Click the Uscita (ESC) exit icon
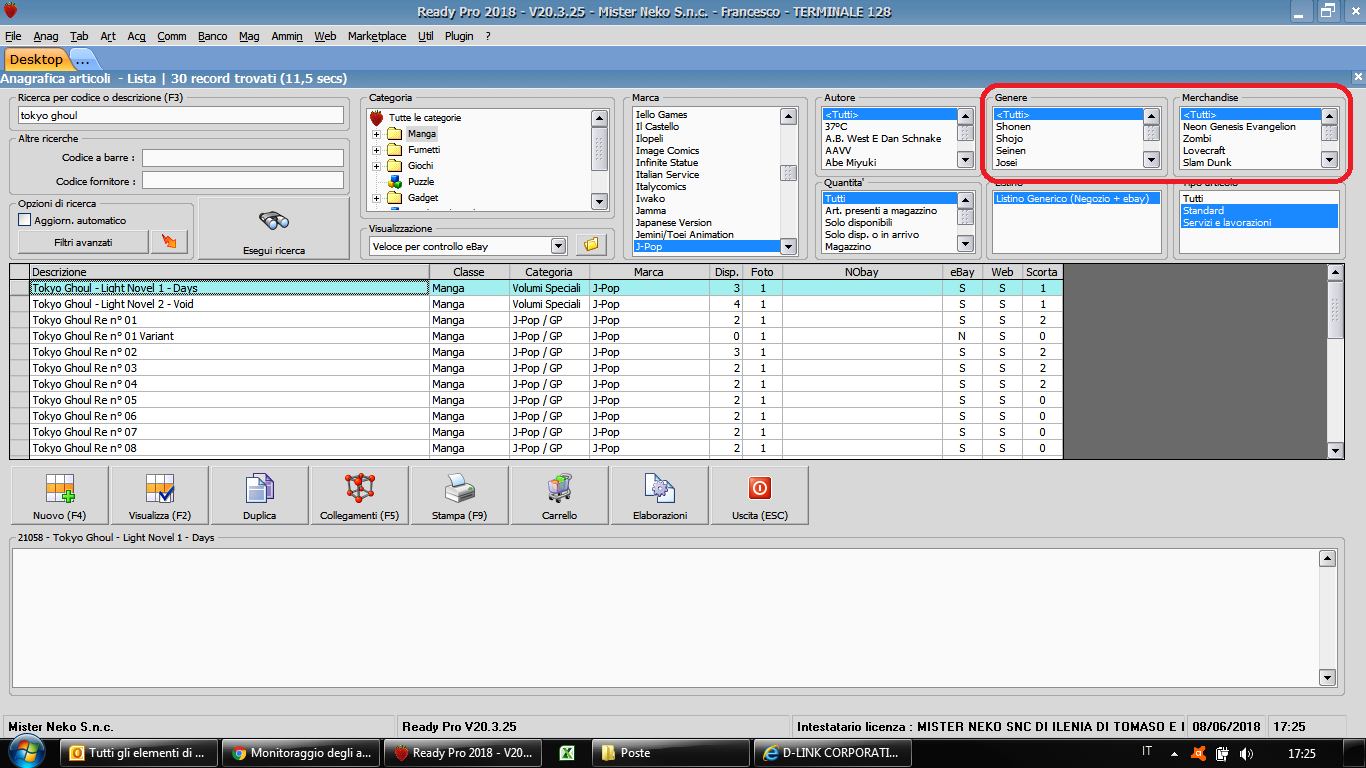The width and height of the screenshot is (1366, 768). pyautogui.click(x=760, y=488)
